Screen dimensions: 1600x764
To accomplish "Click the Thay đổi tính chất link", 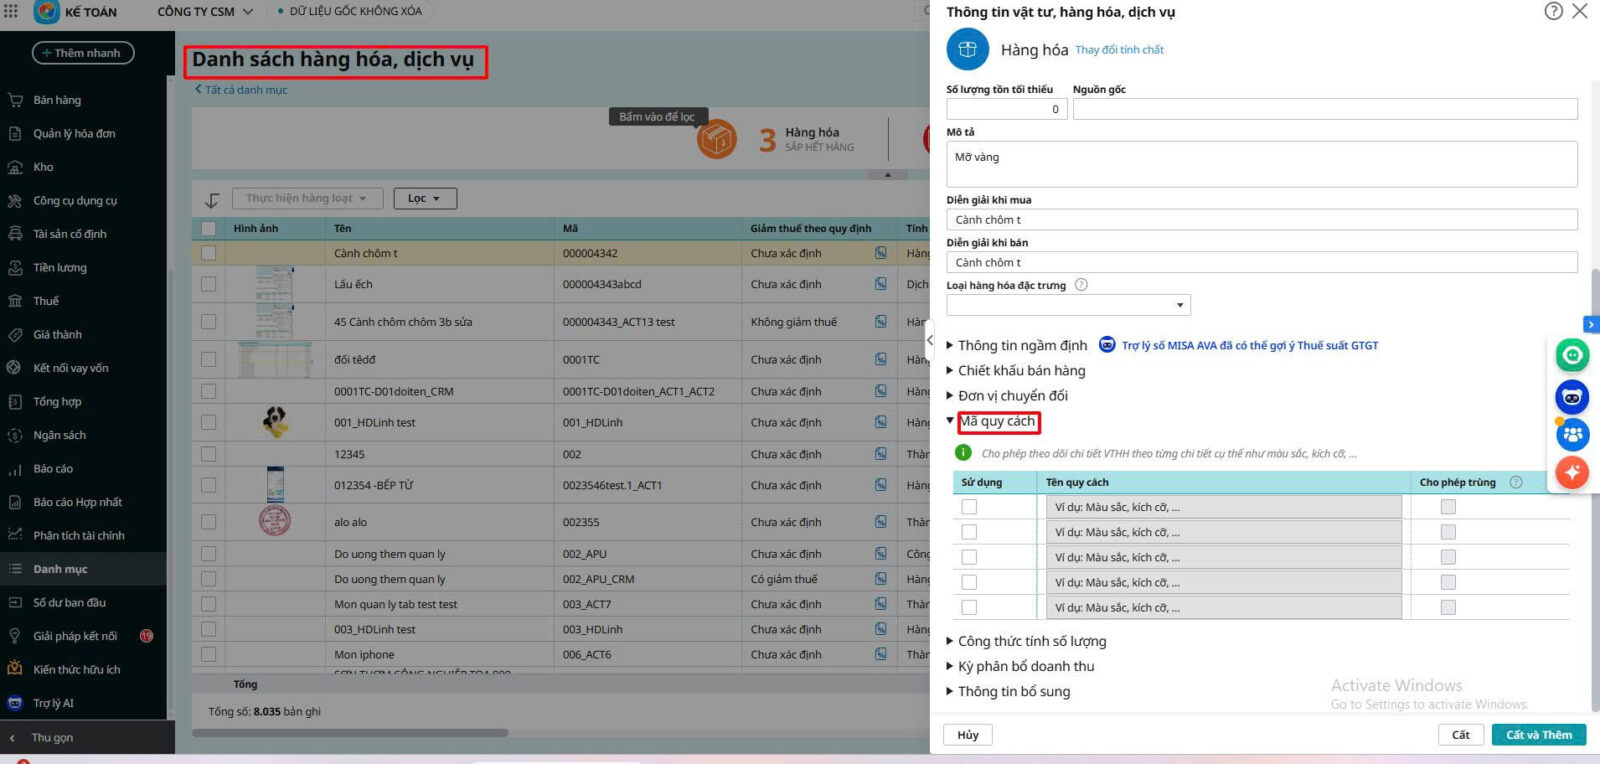I will pyautogui.click(x=1119, y=50).
